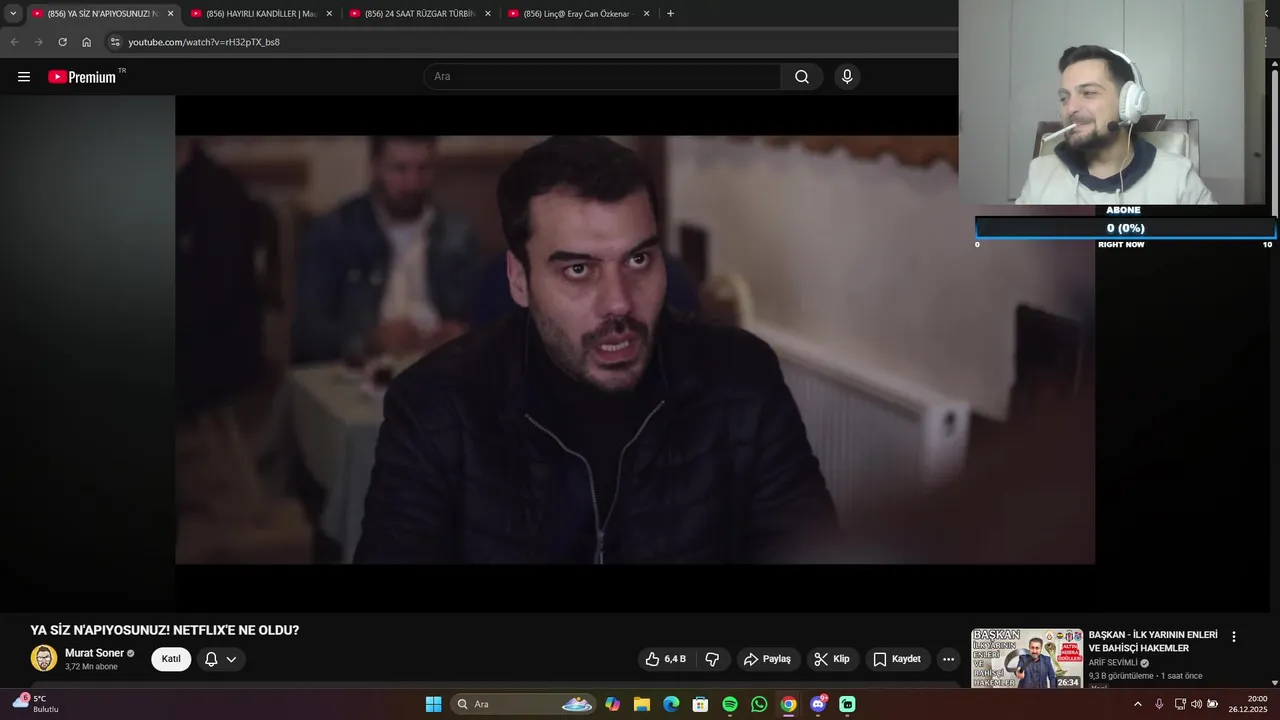This screenshot has height=720, width=1280.
Task: Show hidden system tray icons chevron
Action: point(1137,704)
